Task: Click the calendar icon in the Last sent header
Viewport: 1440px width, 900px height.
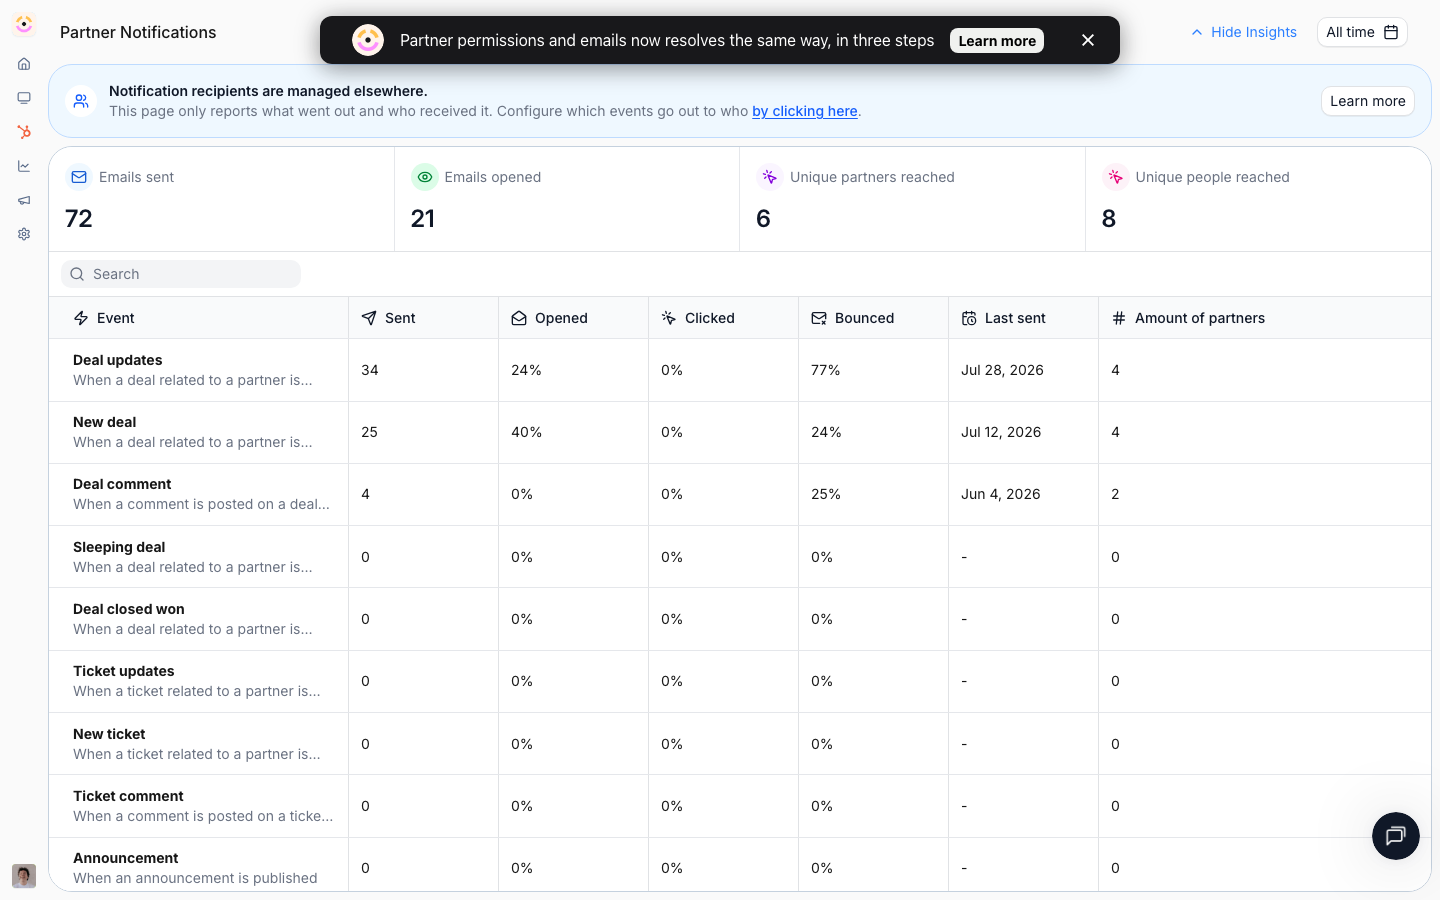Action: [x=969, y=318]
